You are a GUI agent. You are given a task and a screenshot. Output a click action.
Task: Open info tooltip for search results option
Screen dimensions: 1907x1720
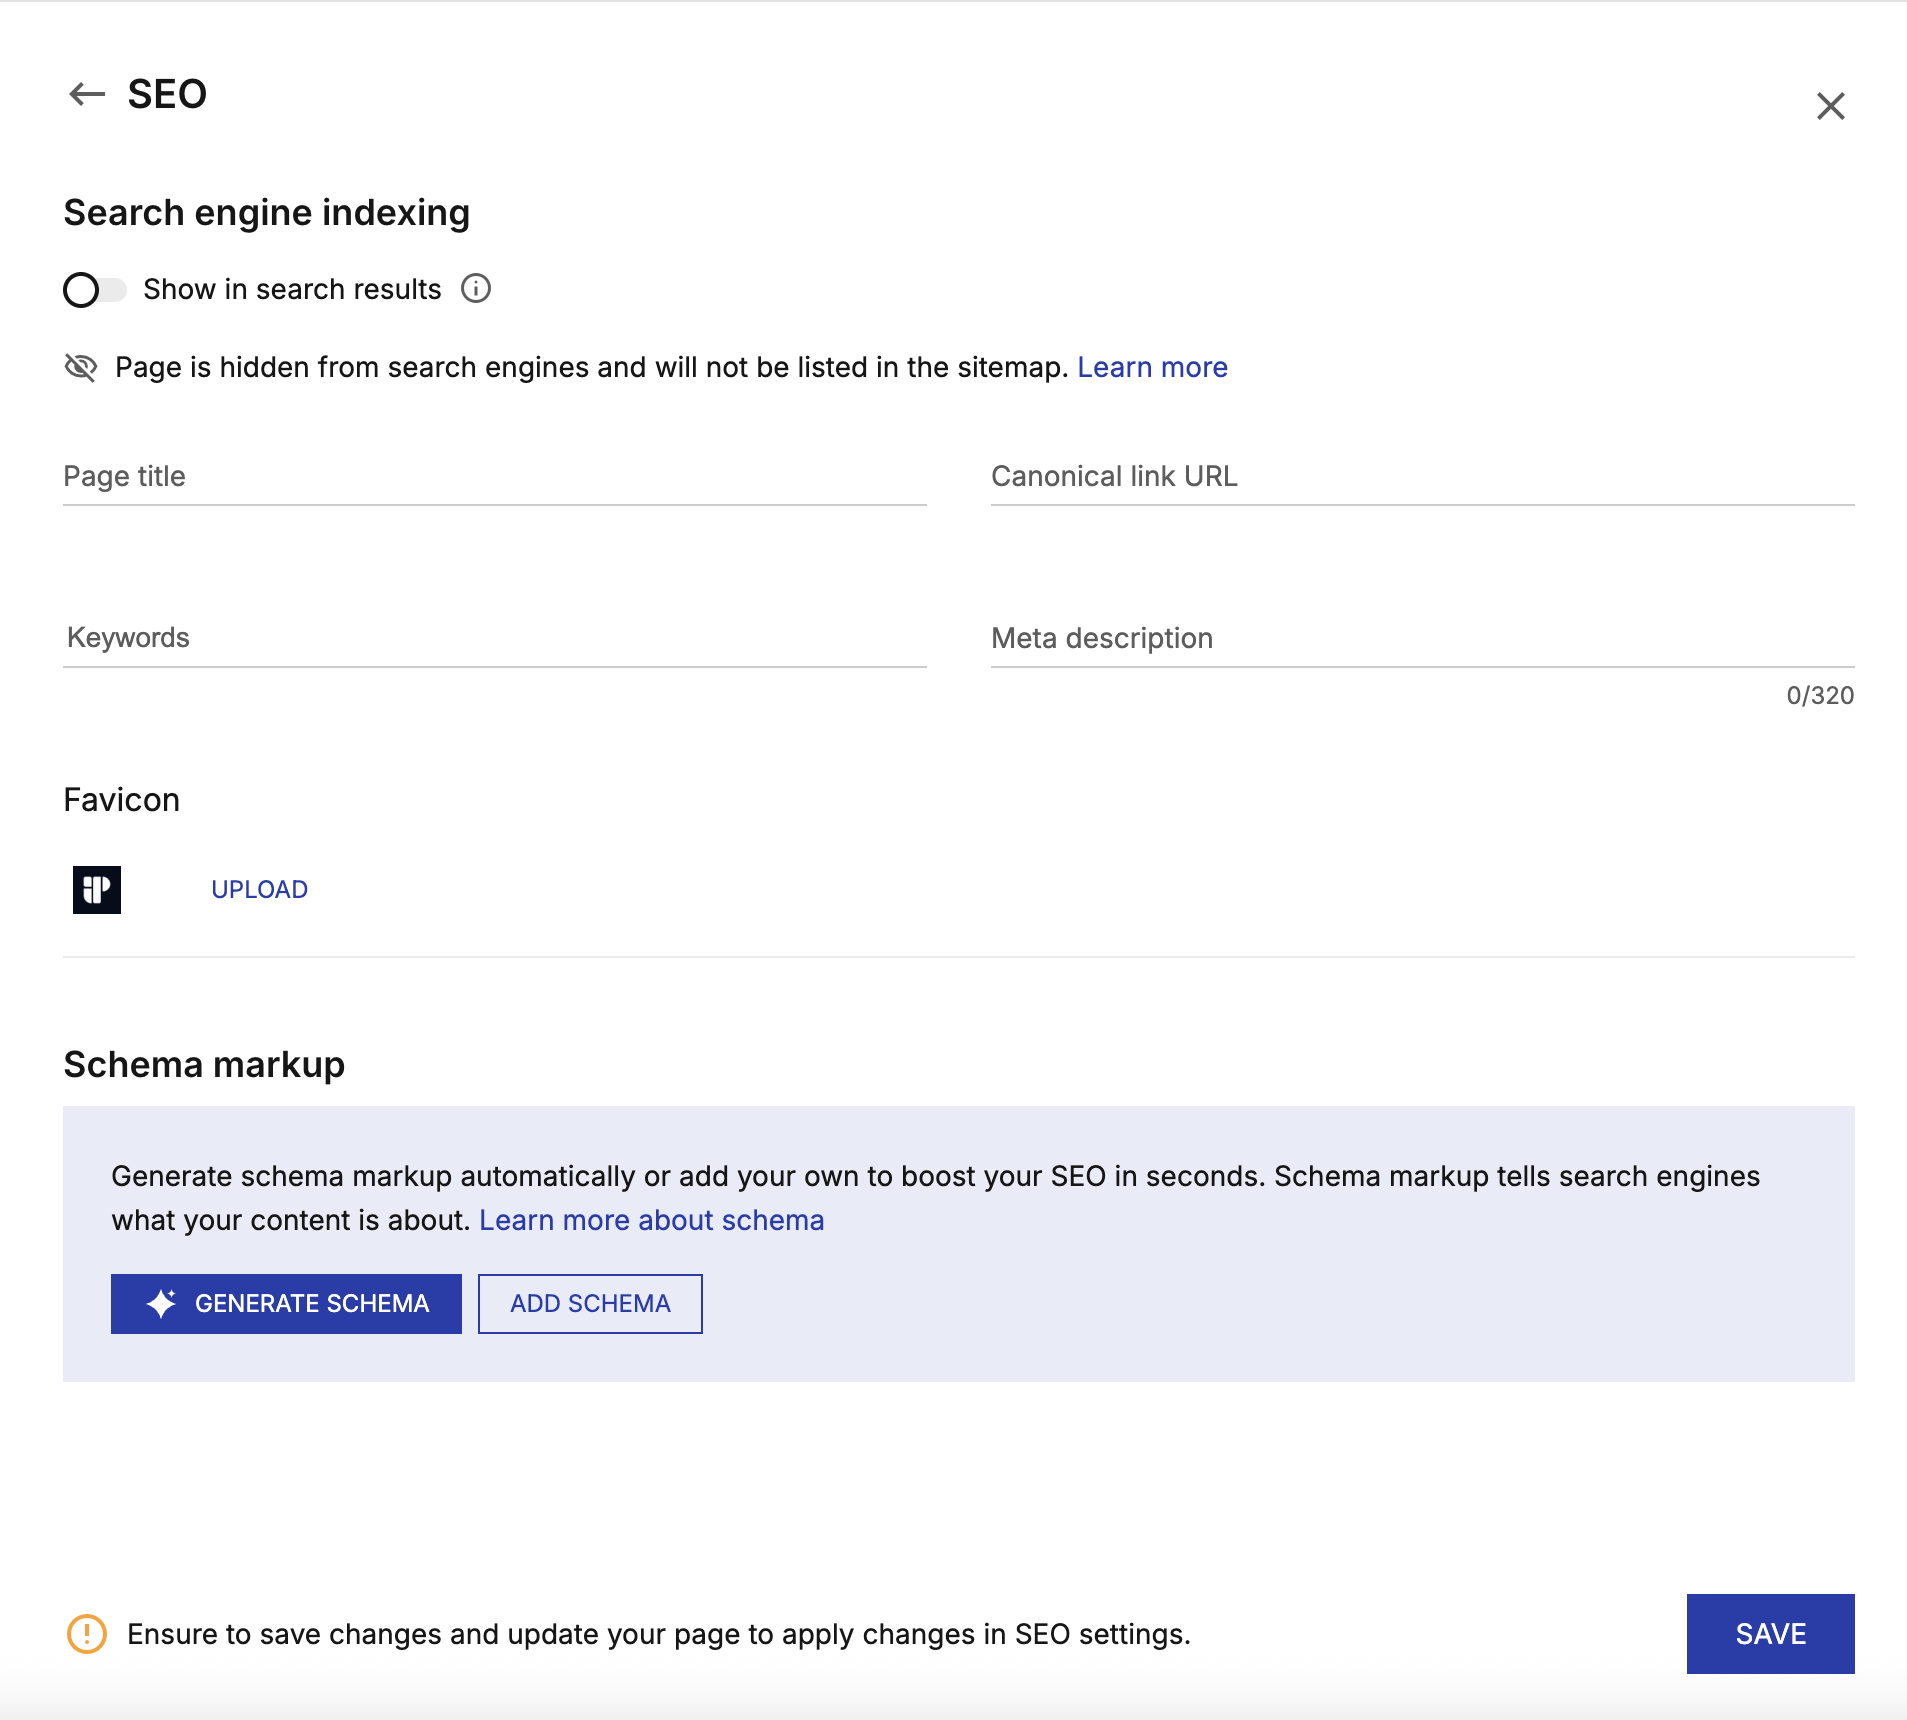point(476,289)
